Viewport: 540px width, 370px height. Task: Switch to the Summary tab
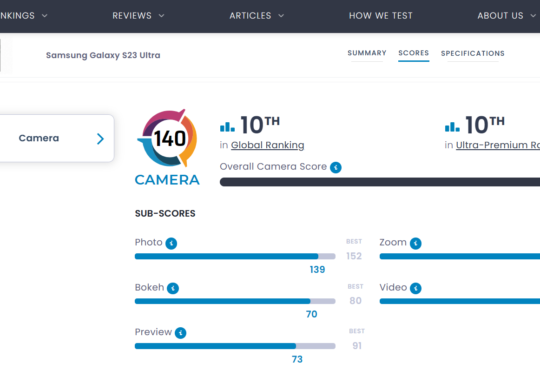[367, 53]
